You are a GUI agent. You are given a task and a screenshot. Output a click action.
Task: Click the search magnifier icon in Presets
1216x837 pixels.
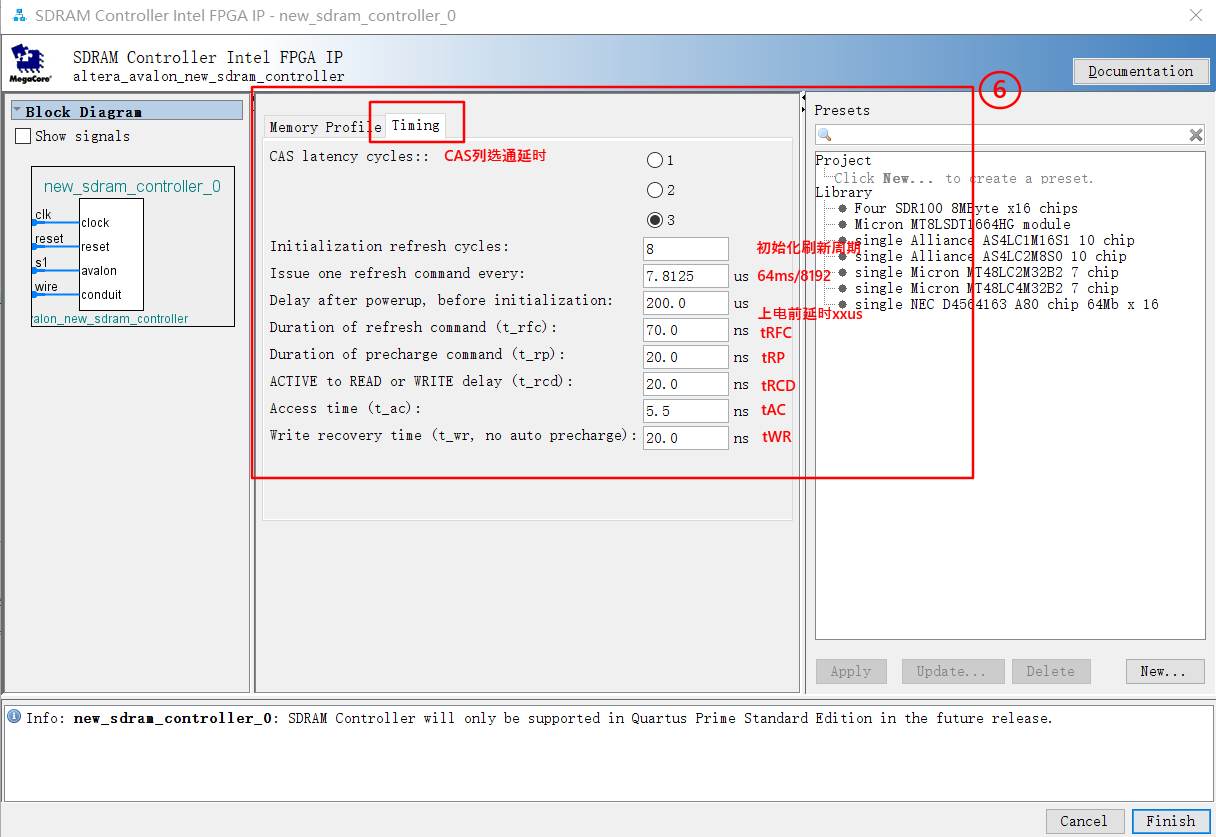[824, 135]
